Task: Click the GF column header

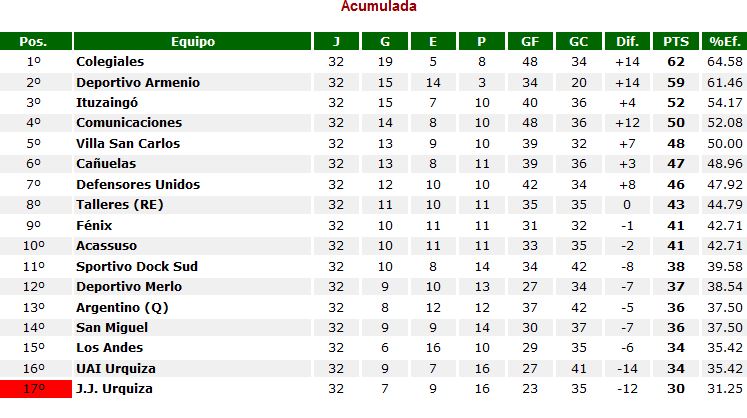Action: 530,41
